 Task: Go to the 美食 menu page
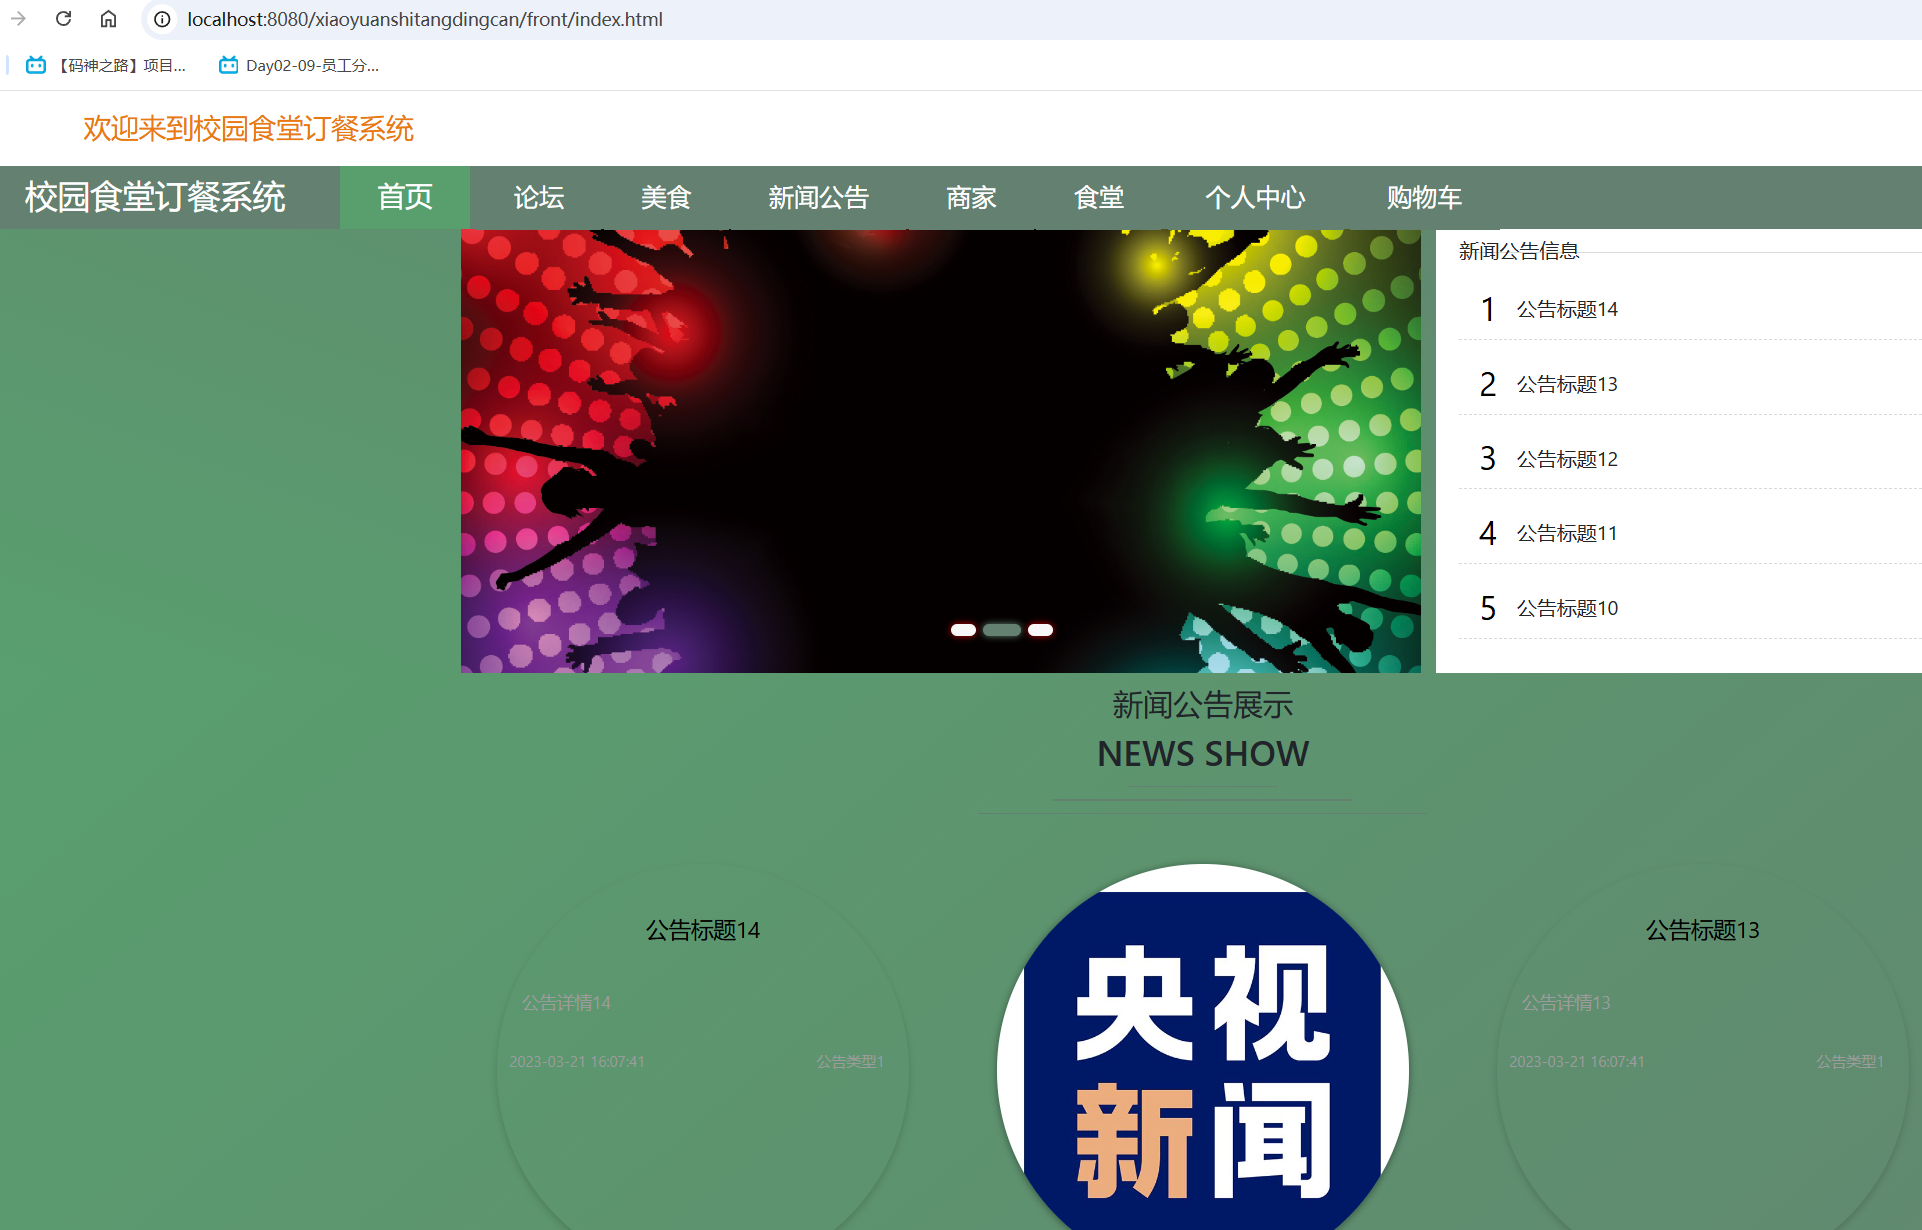pos(666,197)
